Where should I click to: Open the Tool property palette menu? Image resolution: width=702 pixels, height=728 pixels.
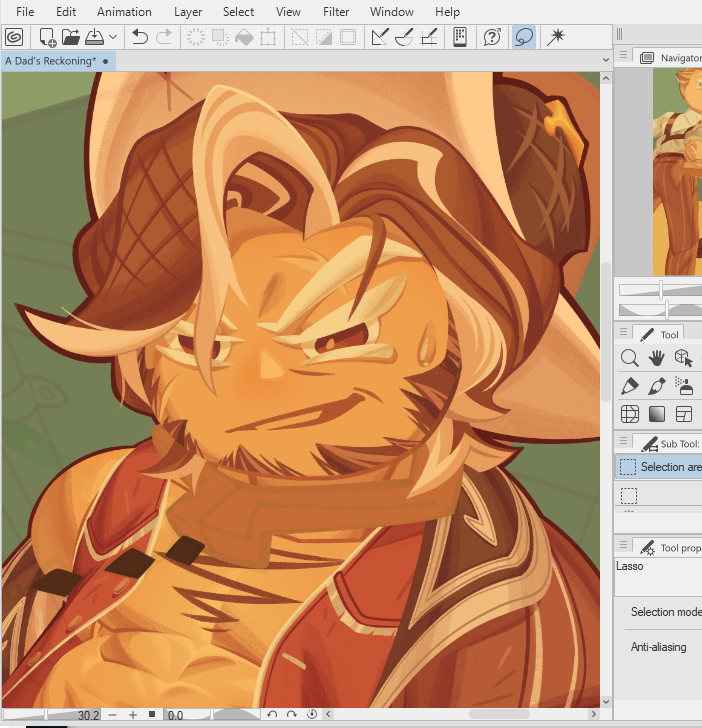[x=624, y=544]
